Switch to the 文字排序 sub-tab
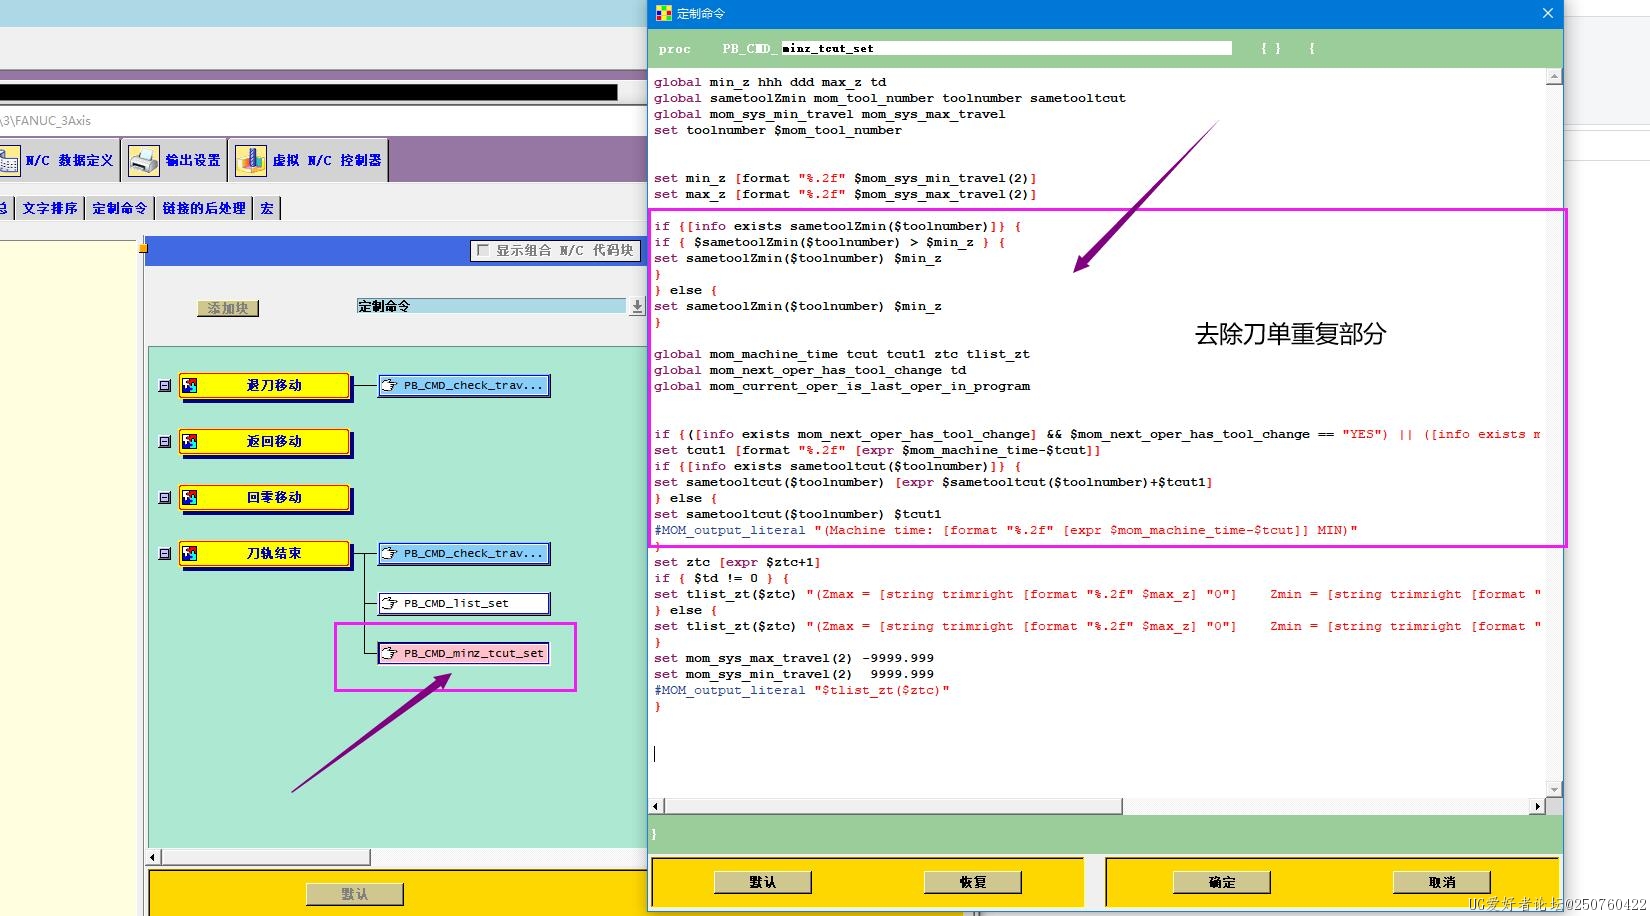The width and height of the screenshot is (1650, 916). [x=50, y=208]
